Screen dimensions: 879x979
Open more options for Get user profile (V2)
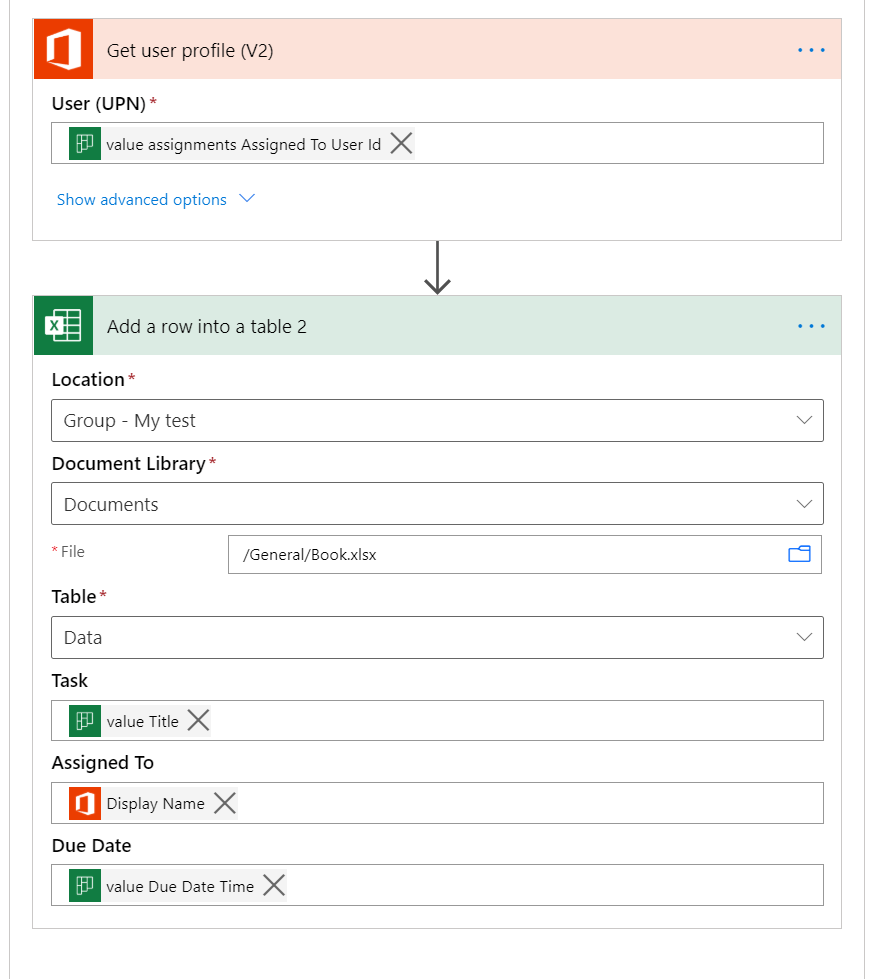pos(811,50)
